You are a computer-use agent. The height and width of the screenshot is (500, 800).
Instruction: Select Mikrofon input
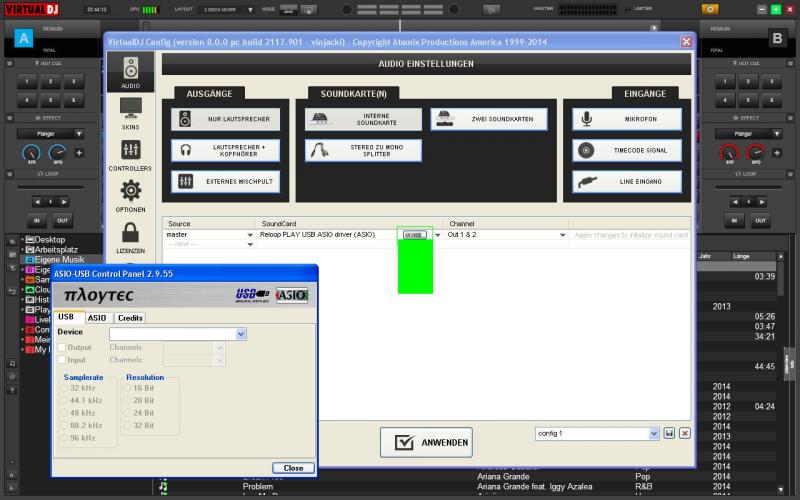[x=627, y=119]
